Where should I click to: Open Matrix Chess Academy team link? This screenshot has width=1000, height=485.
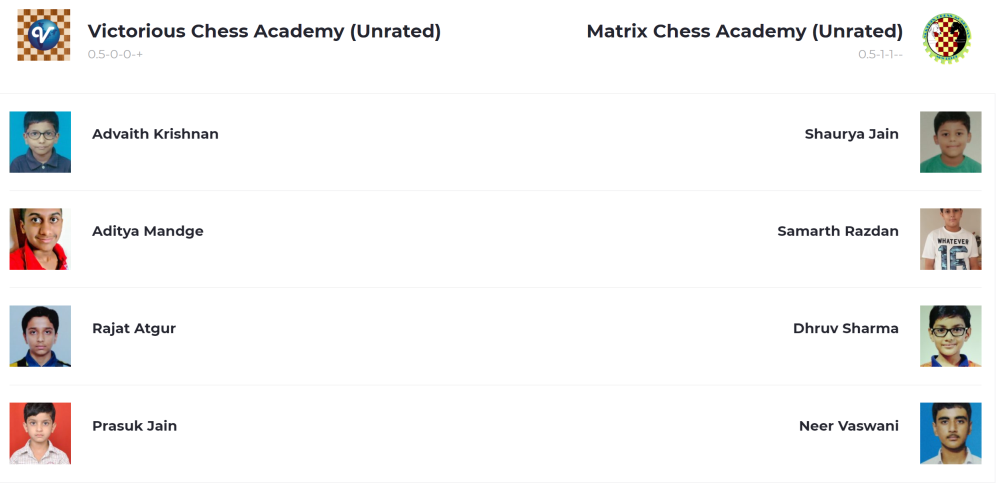[x=744, y=31]
